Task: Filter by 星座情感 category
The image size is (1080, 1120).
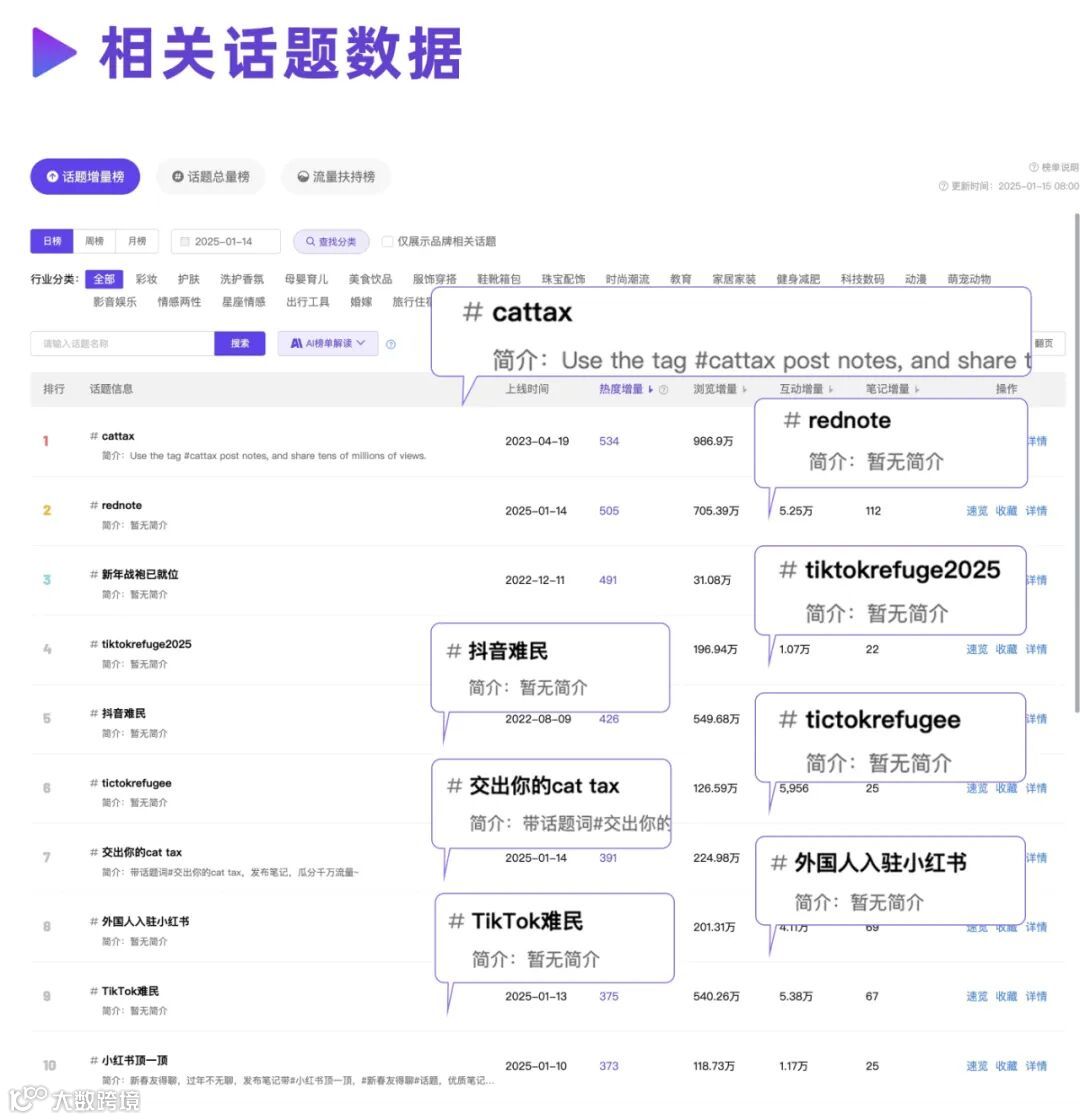Action: coord(244,302)
